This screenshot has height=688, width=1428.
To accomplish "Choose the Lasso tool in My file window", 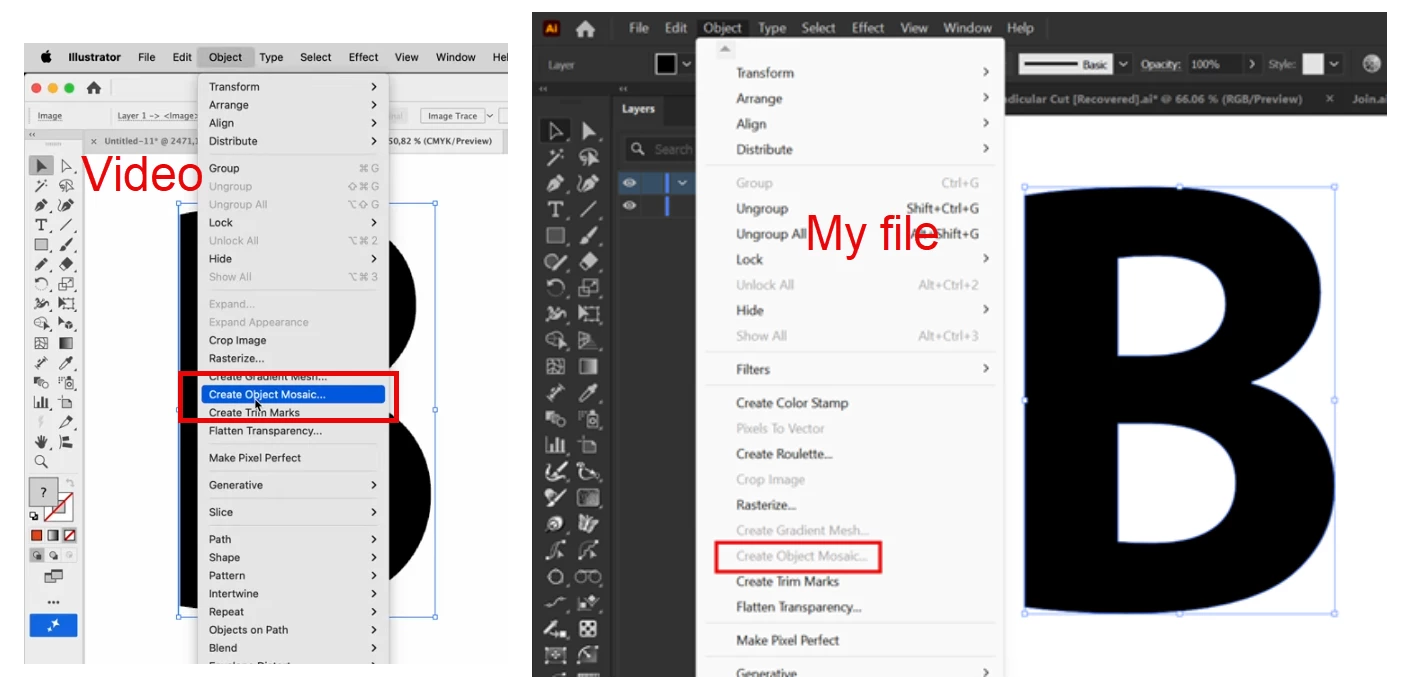I will click(588, 157).
